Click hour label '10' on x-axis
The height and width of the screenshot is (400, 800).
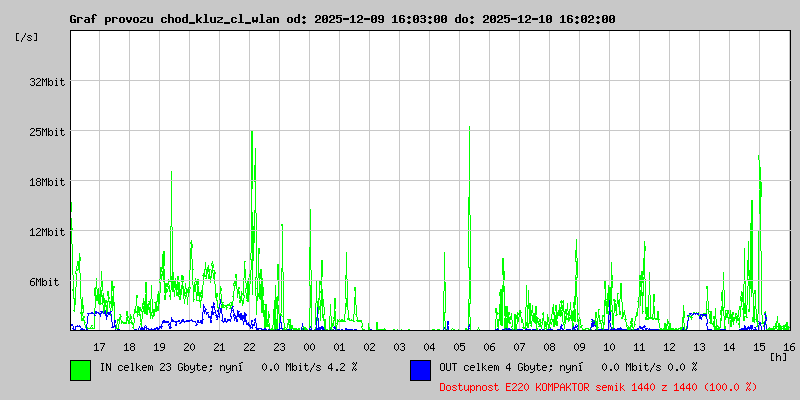point(609,347)
